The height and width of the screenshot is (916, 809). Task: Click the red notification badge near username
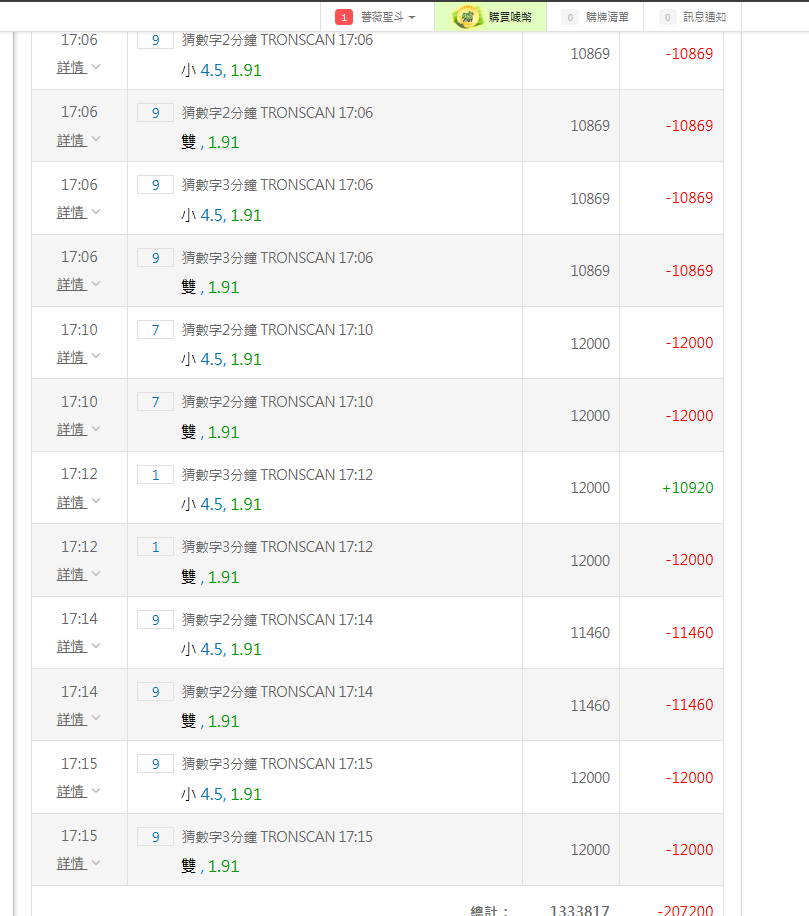pos(343,18)
